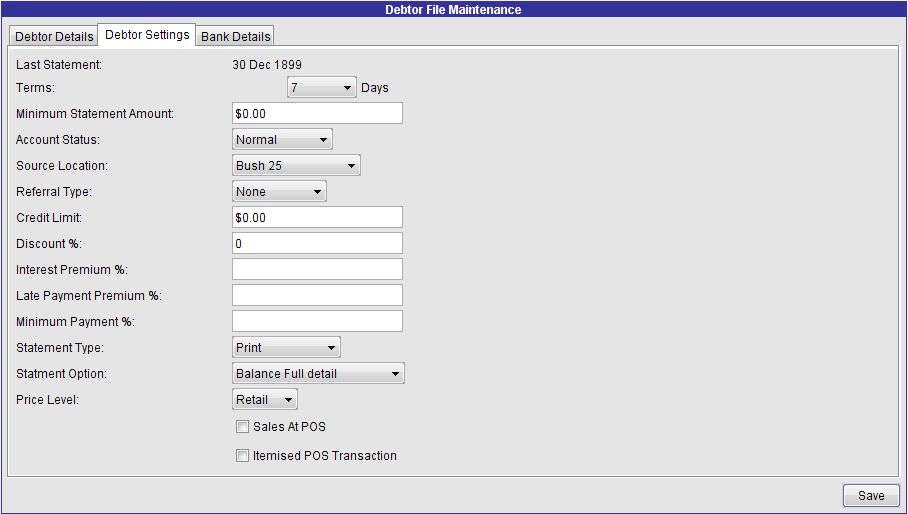908x514 pixels.
Task: Open the Account Status dropdown
Action: (x=282, y=140)
